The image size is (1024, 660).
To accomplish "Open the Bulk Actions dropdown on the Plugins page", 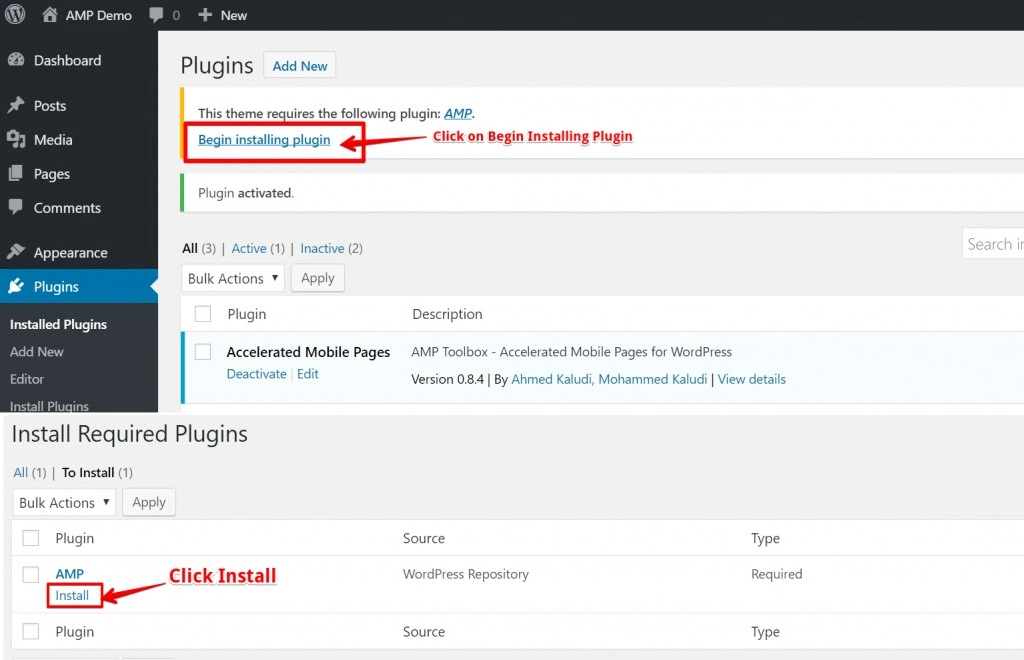I will click(x=232, y=278).
